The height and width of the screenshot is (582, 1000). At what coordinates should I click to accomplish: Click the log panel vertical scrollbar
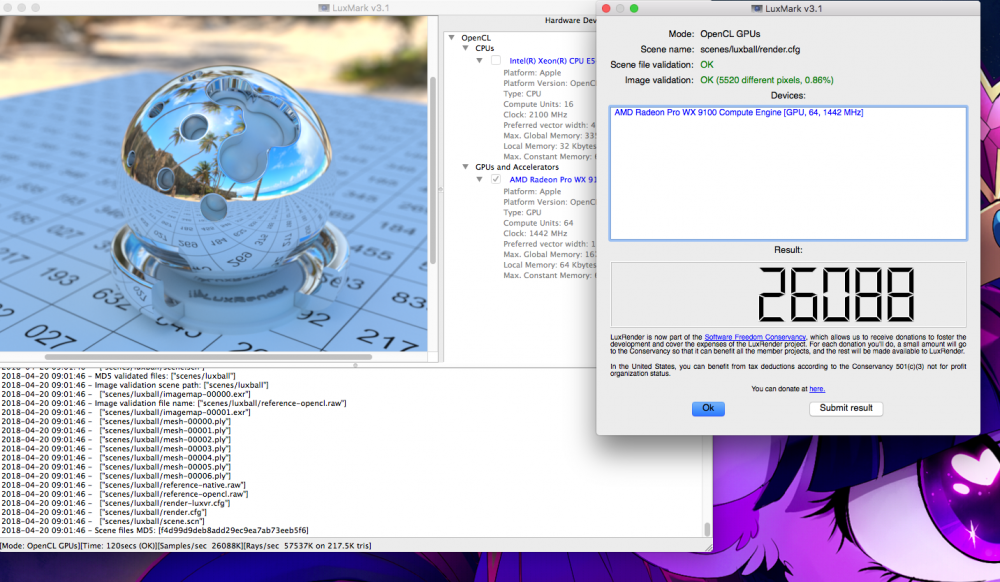click(707, 529)
